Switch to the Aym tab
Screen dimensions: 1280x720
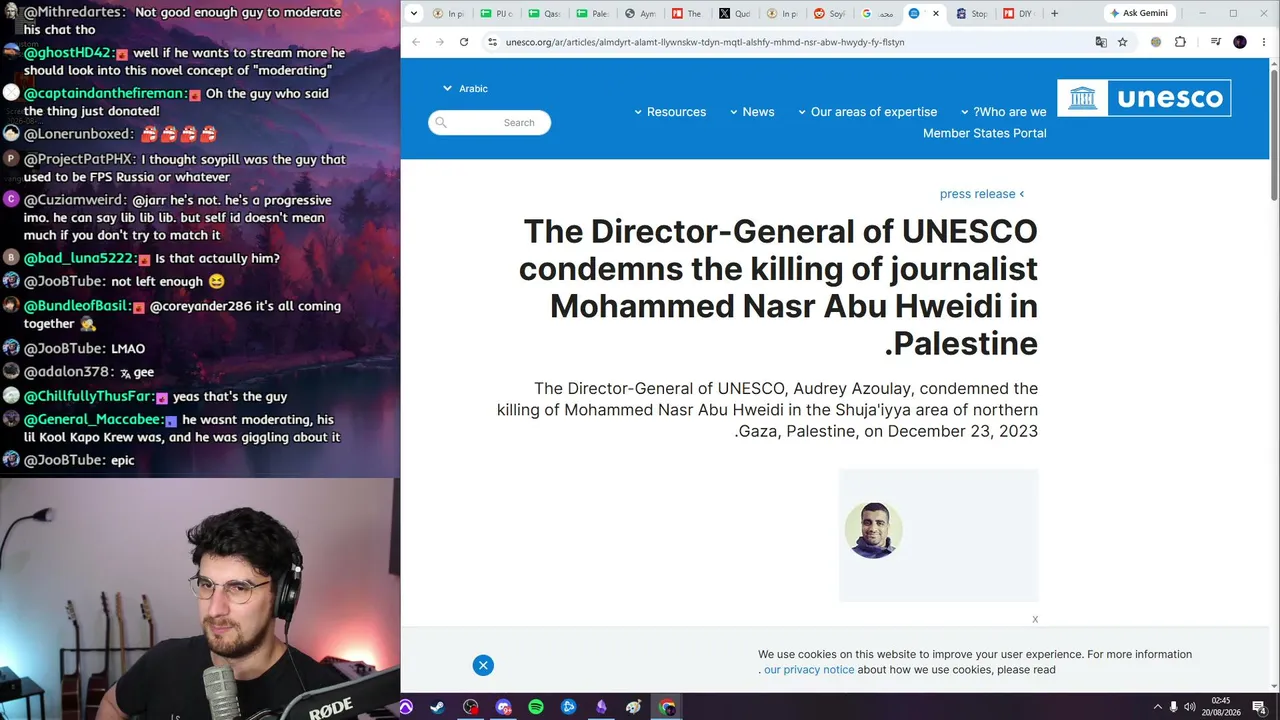pyautogui.click(x=640, y=14)
